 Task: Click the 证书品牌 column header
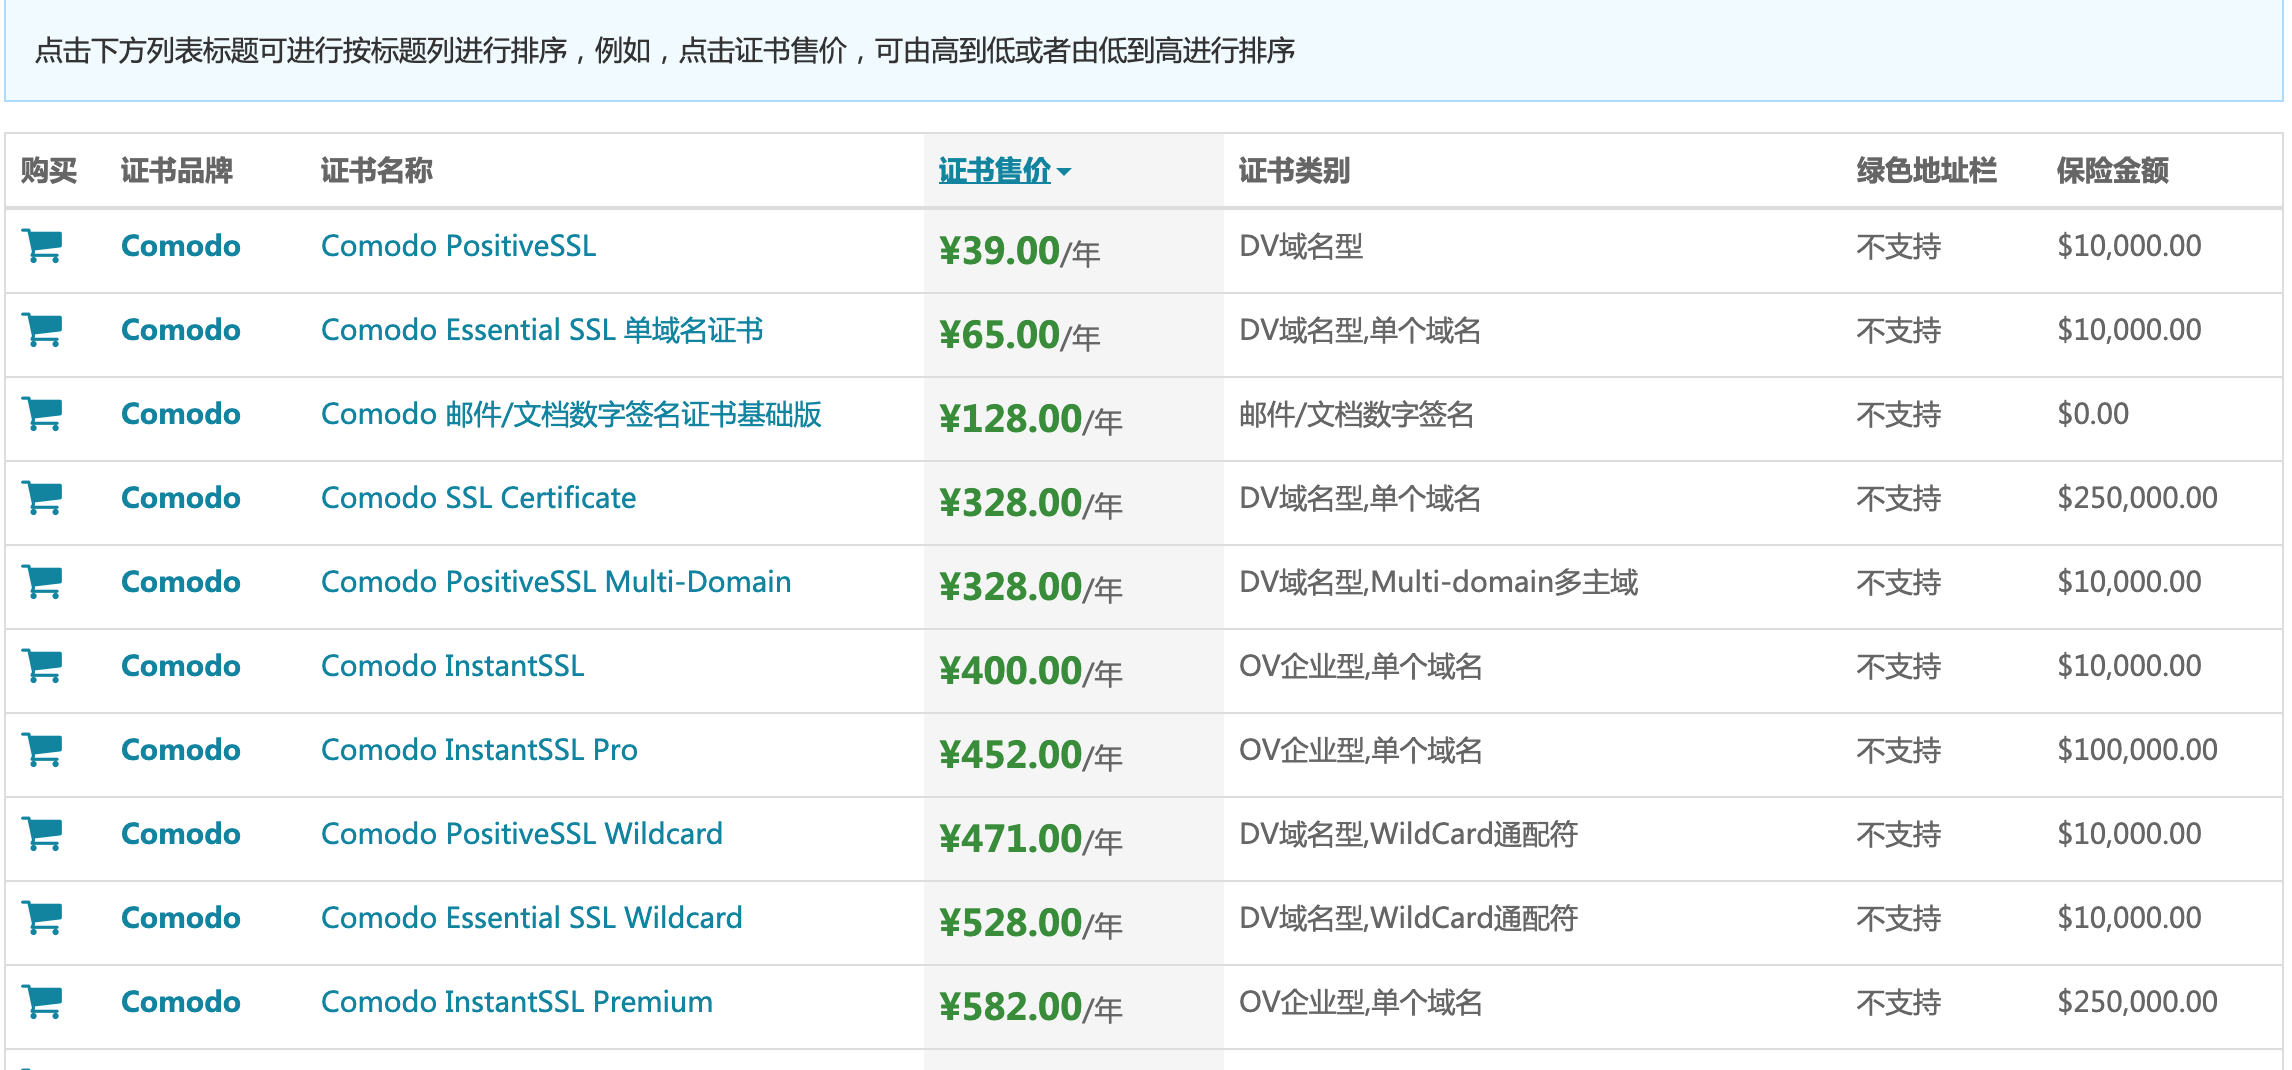(176, 171)
